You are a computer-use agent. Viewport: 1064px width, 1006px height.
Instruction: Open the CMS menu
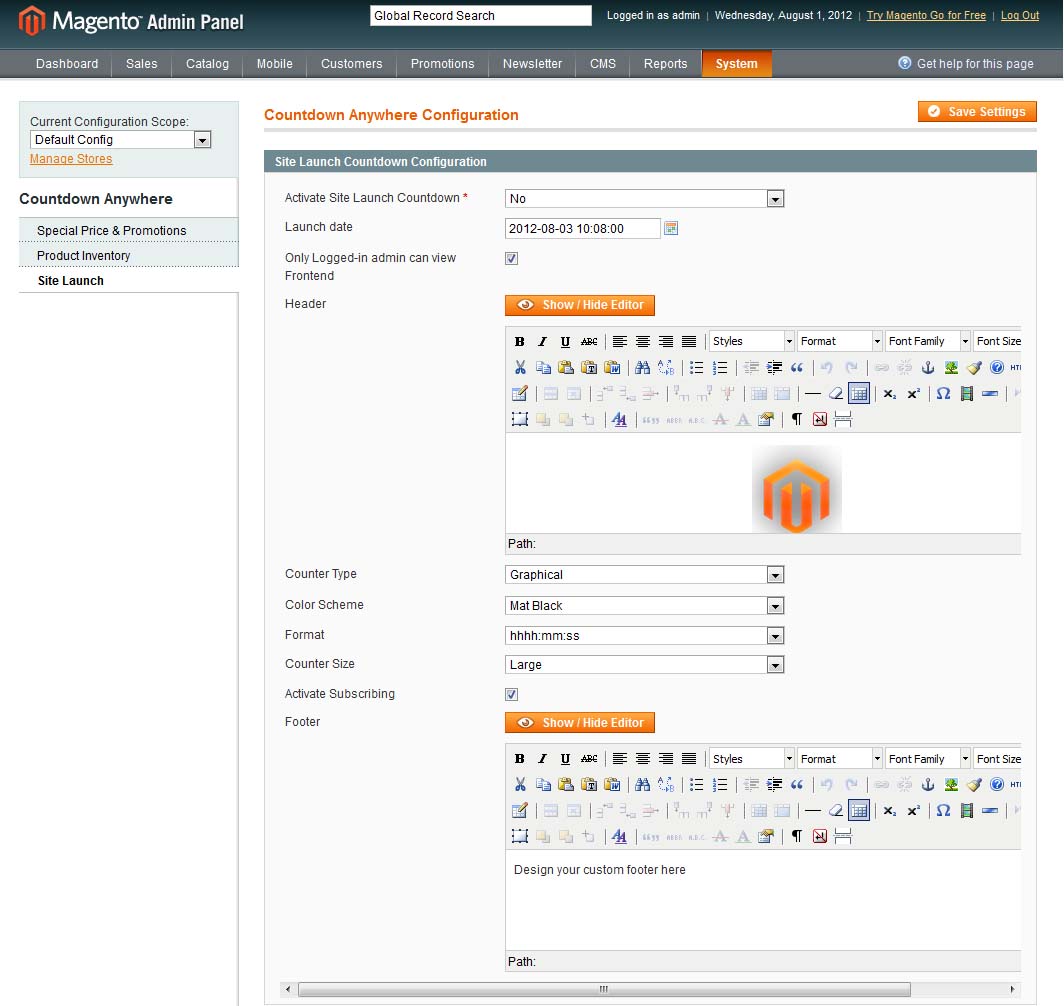(x=603, y=64)
